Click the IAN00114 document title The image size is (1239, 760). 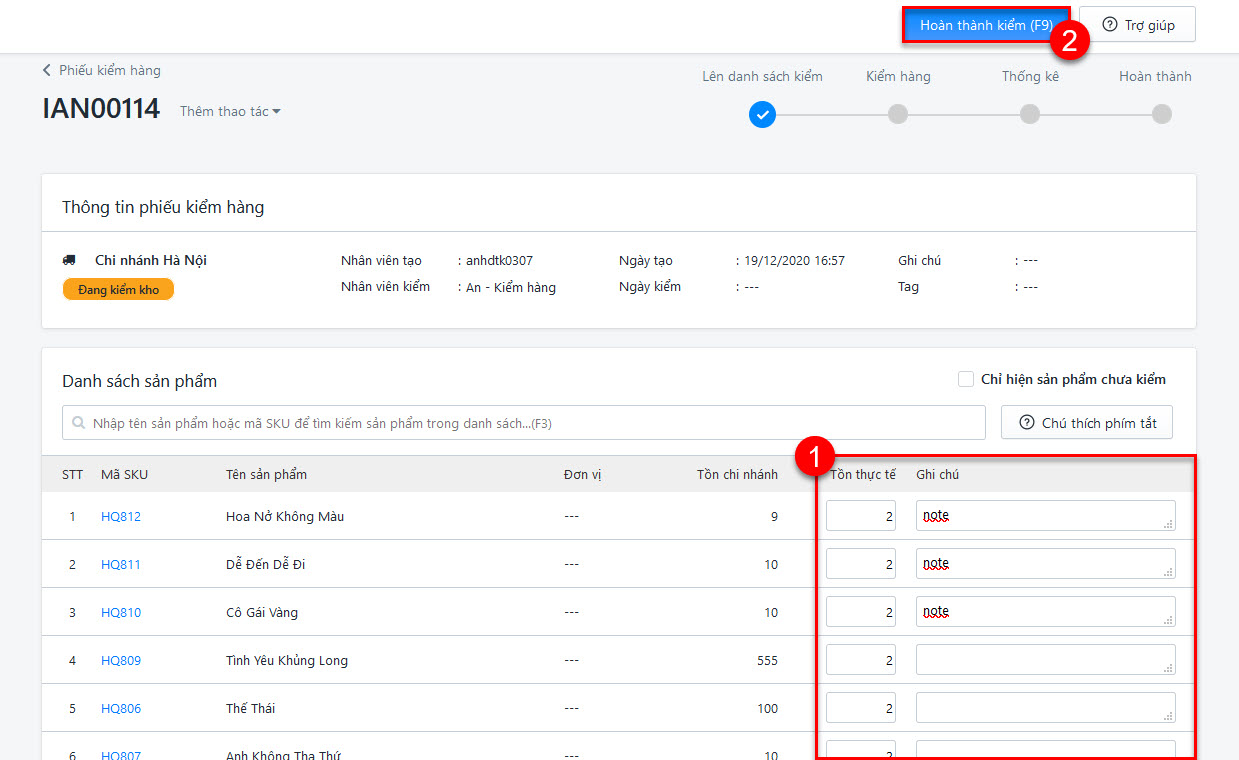click(101, 109)
